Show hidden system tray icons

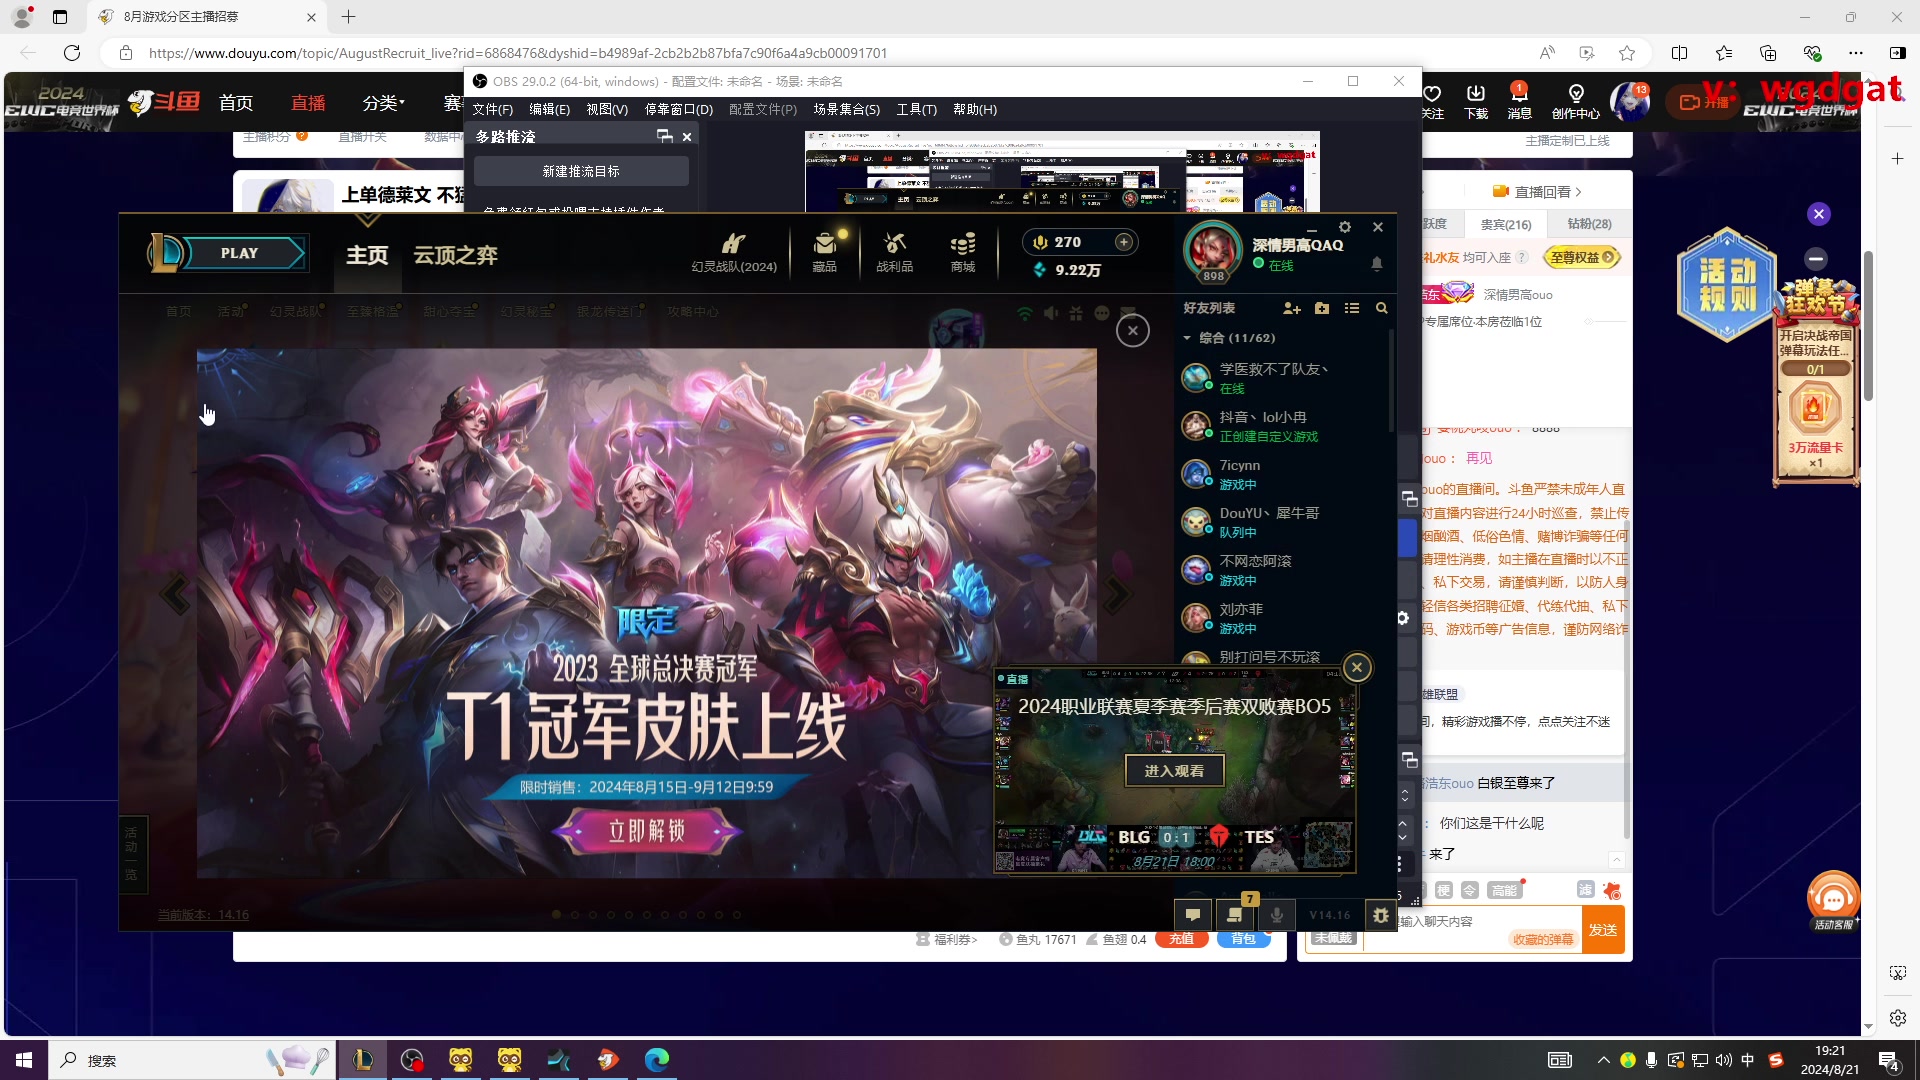[x=1603, y=1060]
